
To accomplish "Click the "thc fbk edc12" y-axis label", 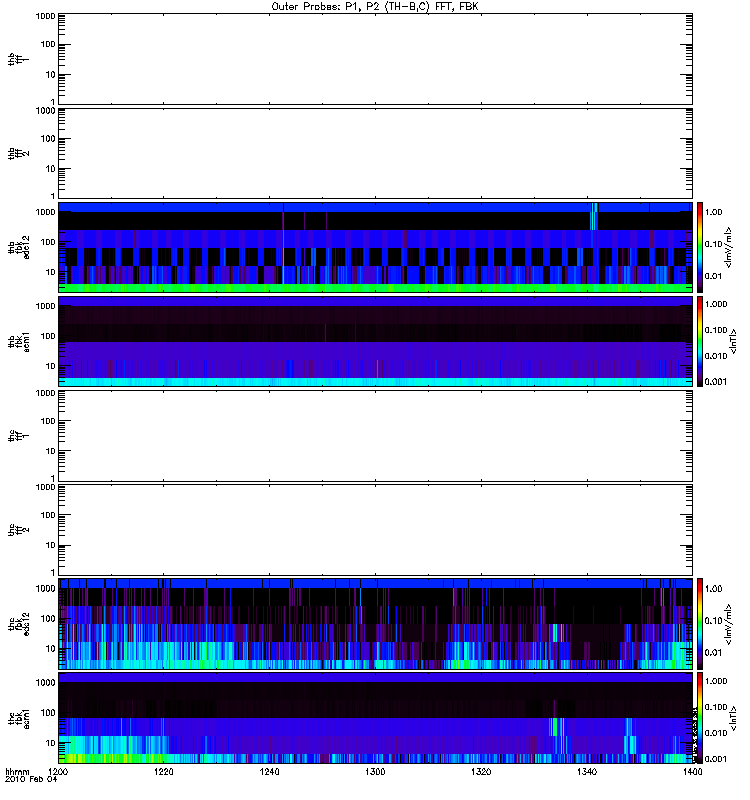I will 19,623.
